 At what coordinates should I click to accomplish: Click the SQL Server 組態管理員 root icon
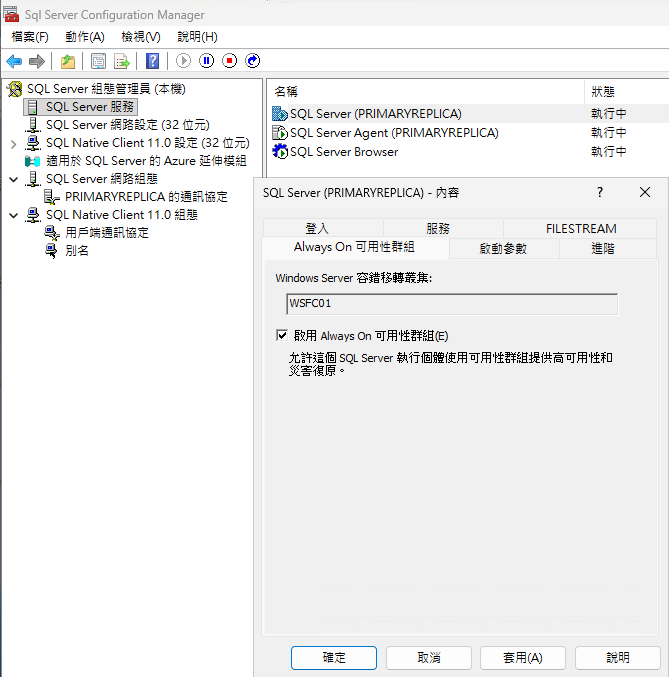(15, 89)
